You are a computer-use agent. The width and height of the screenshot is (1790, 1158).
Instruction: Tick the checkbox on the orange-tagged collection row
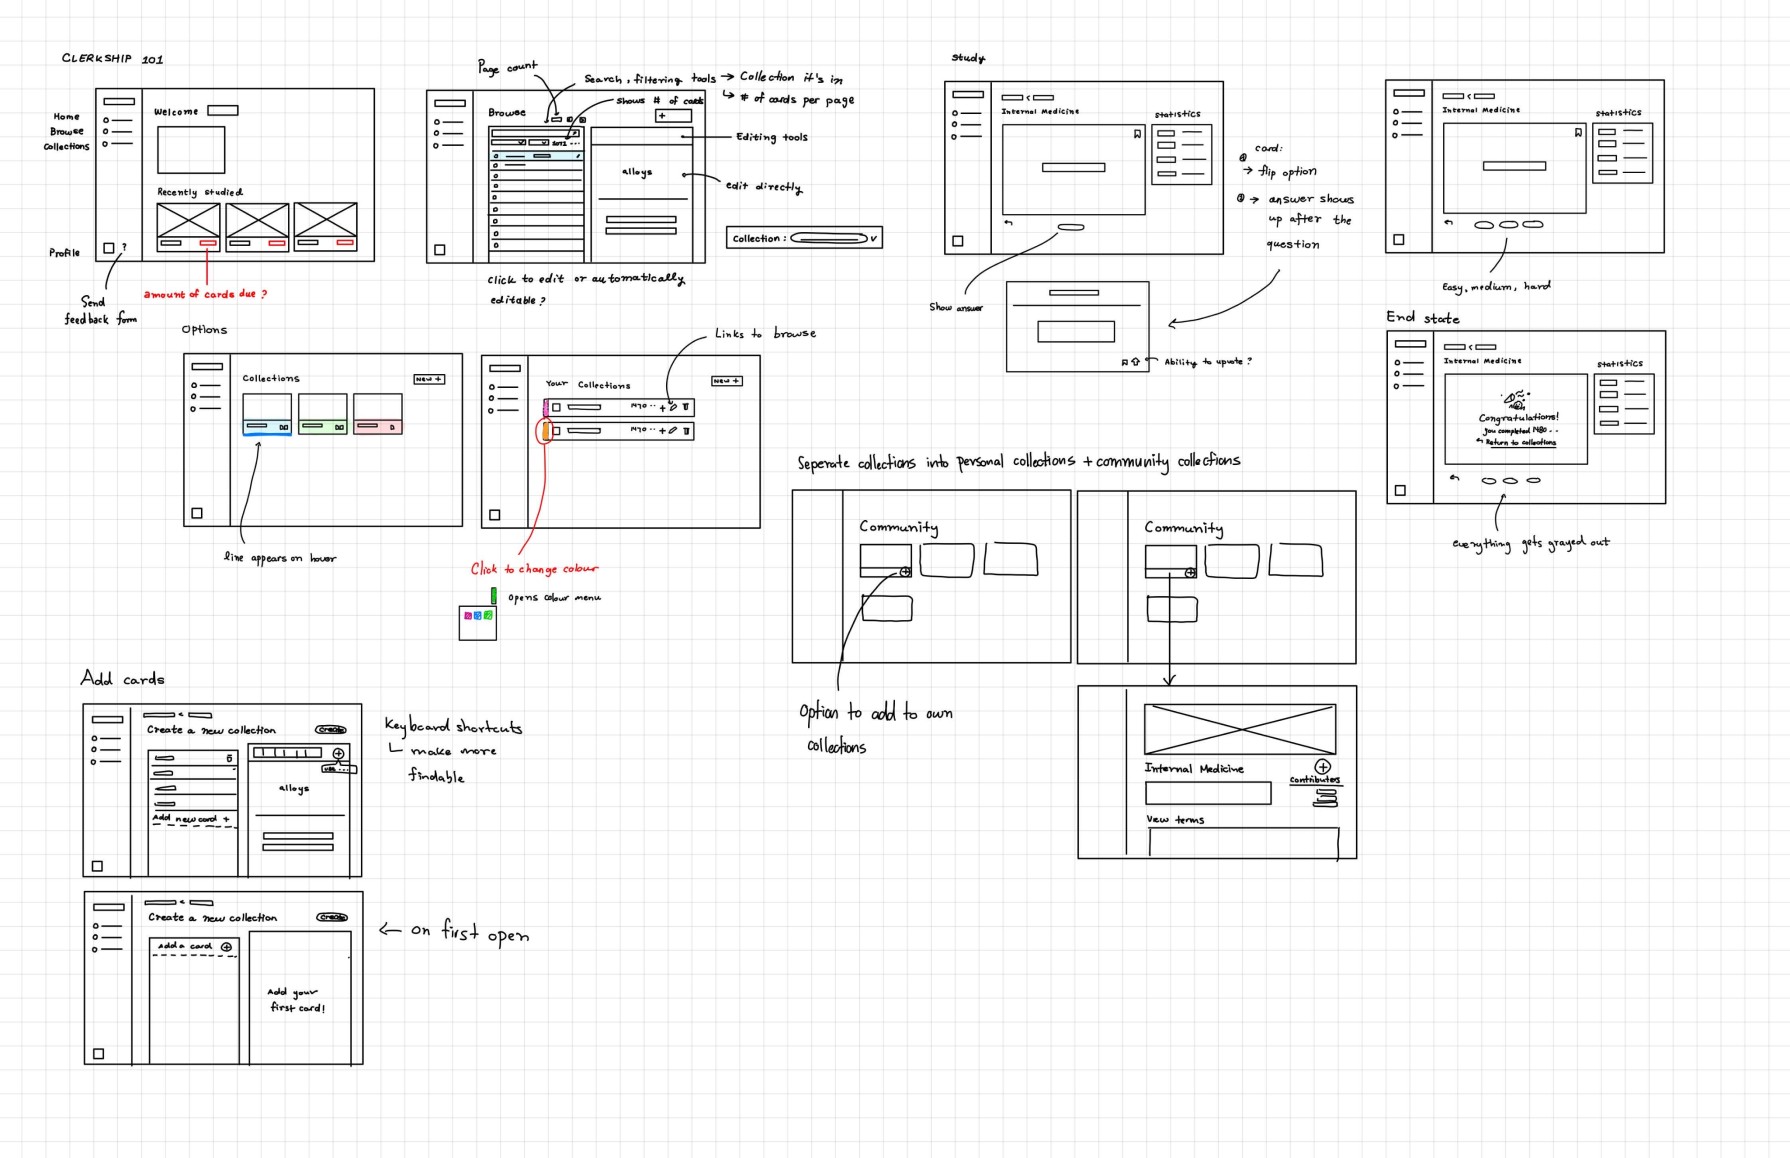pos(557,431)
